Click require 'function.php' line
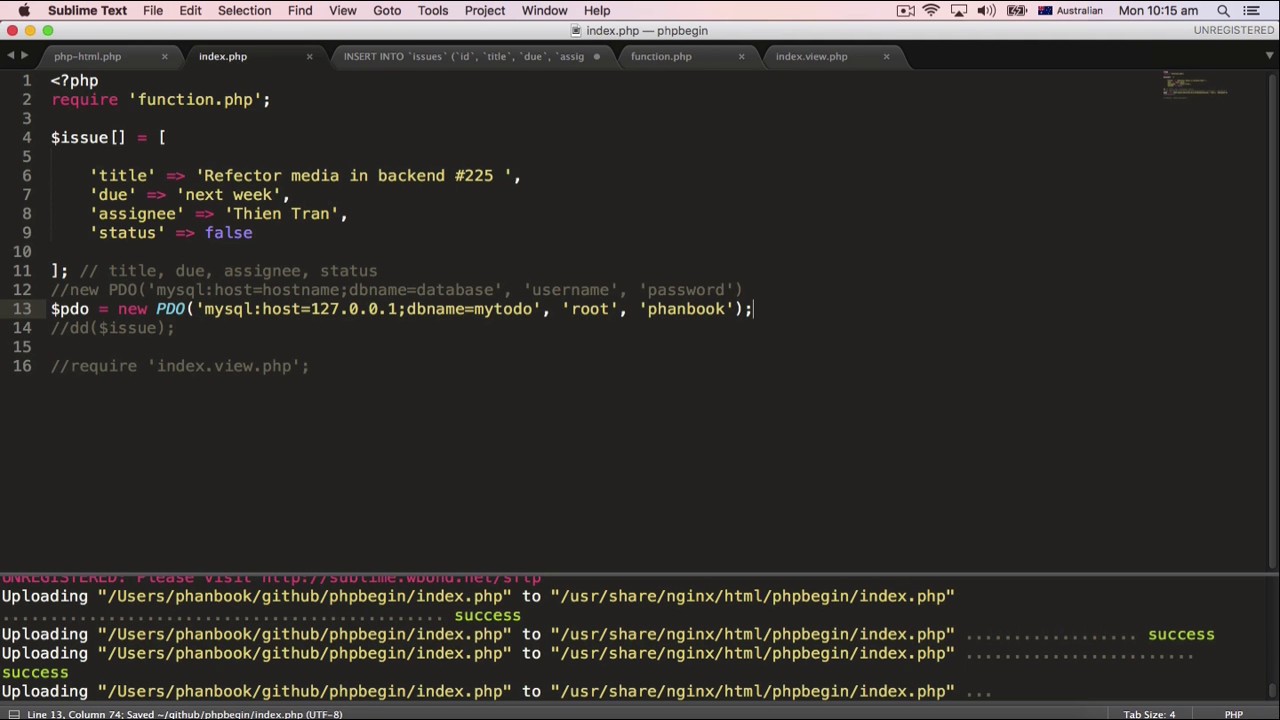The image size is (1280, 720). pos(161,99)
